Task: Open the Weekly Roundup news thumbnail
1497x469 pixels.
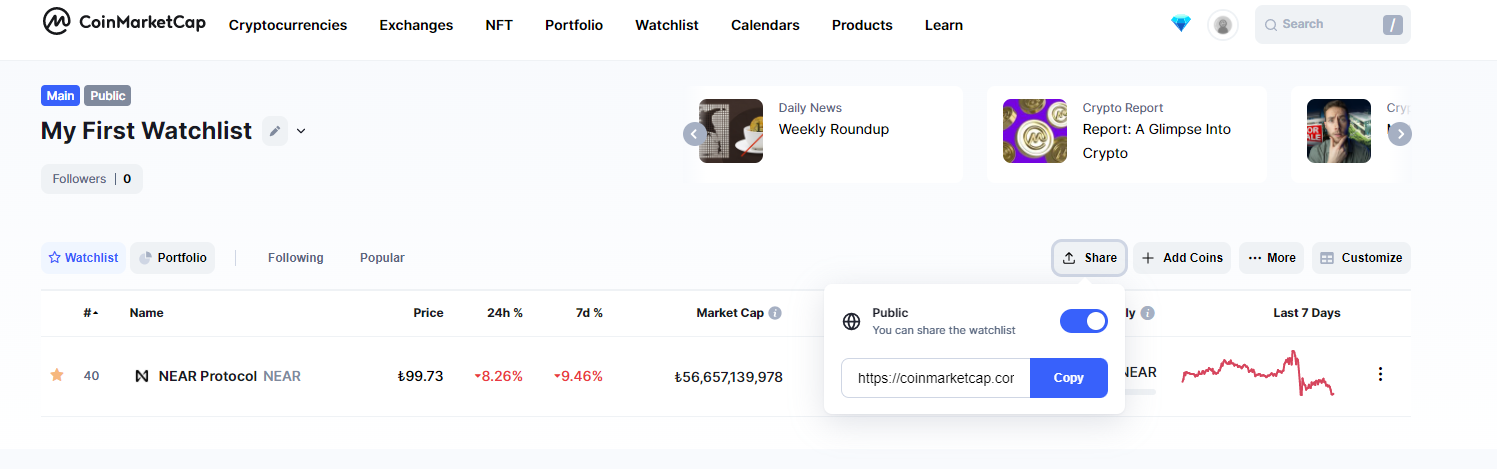Action: click(x=731, y=131)
